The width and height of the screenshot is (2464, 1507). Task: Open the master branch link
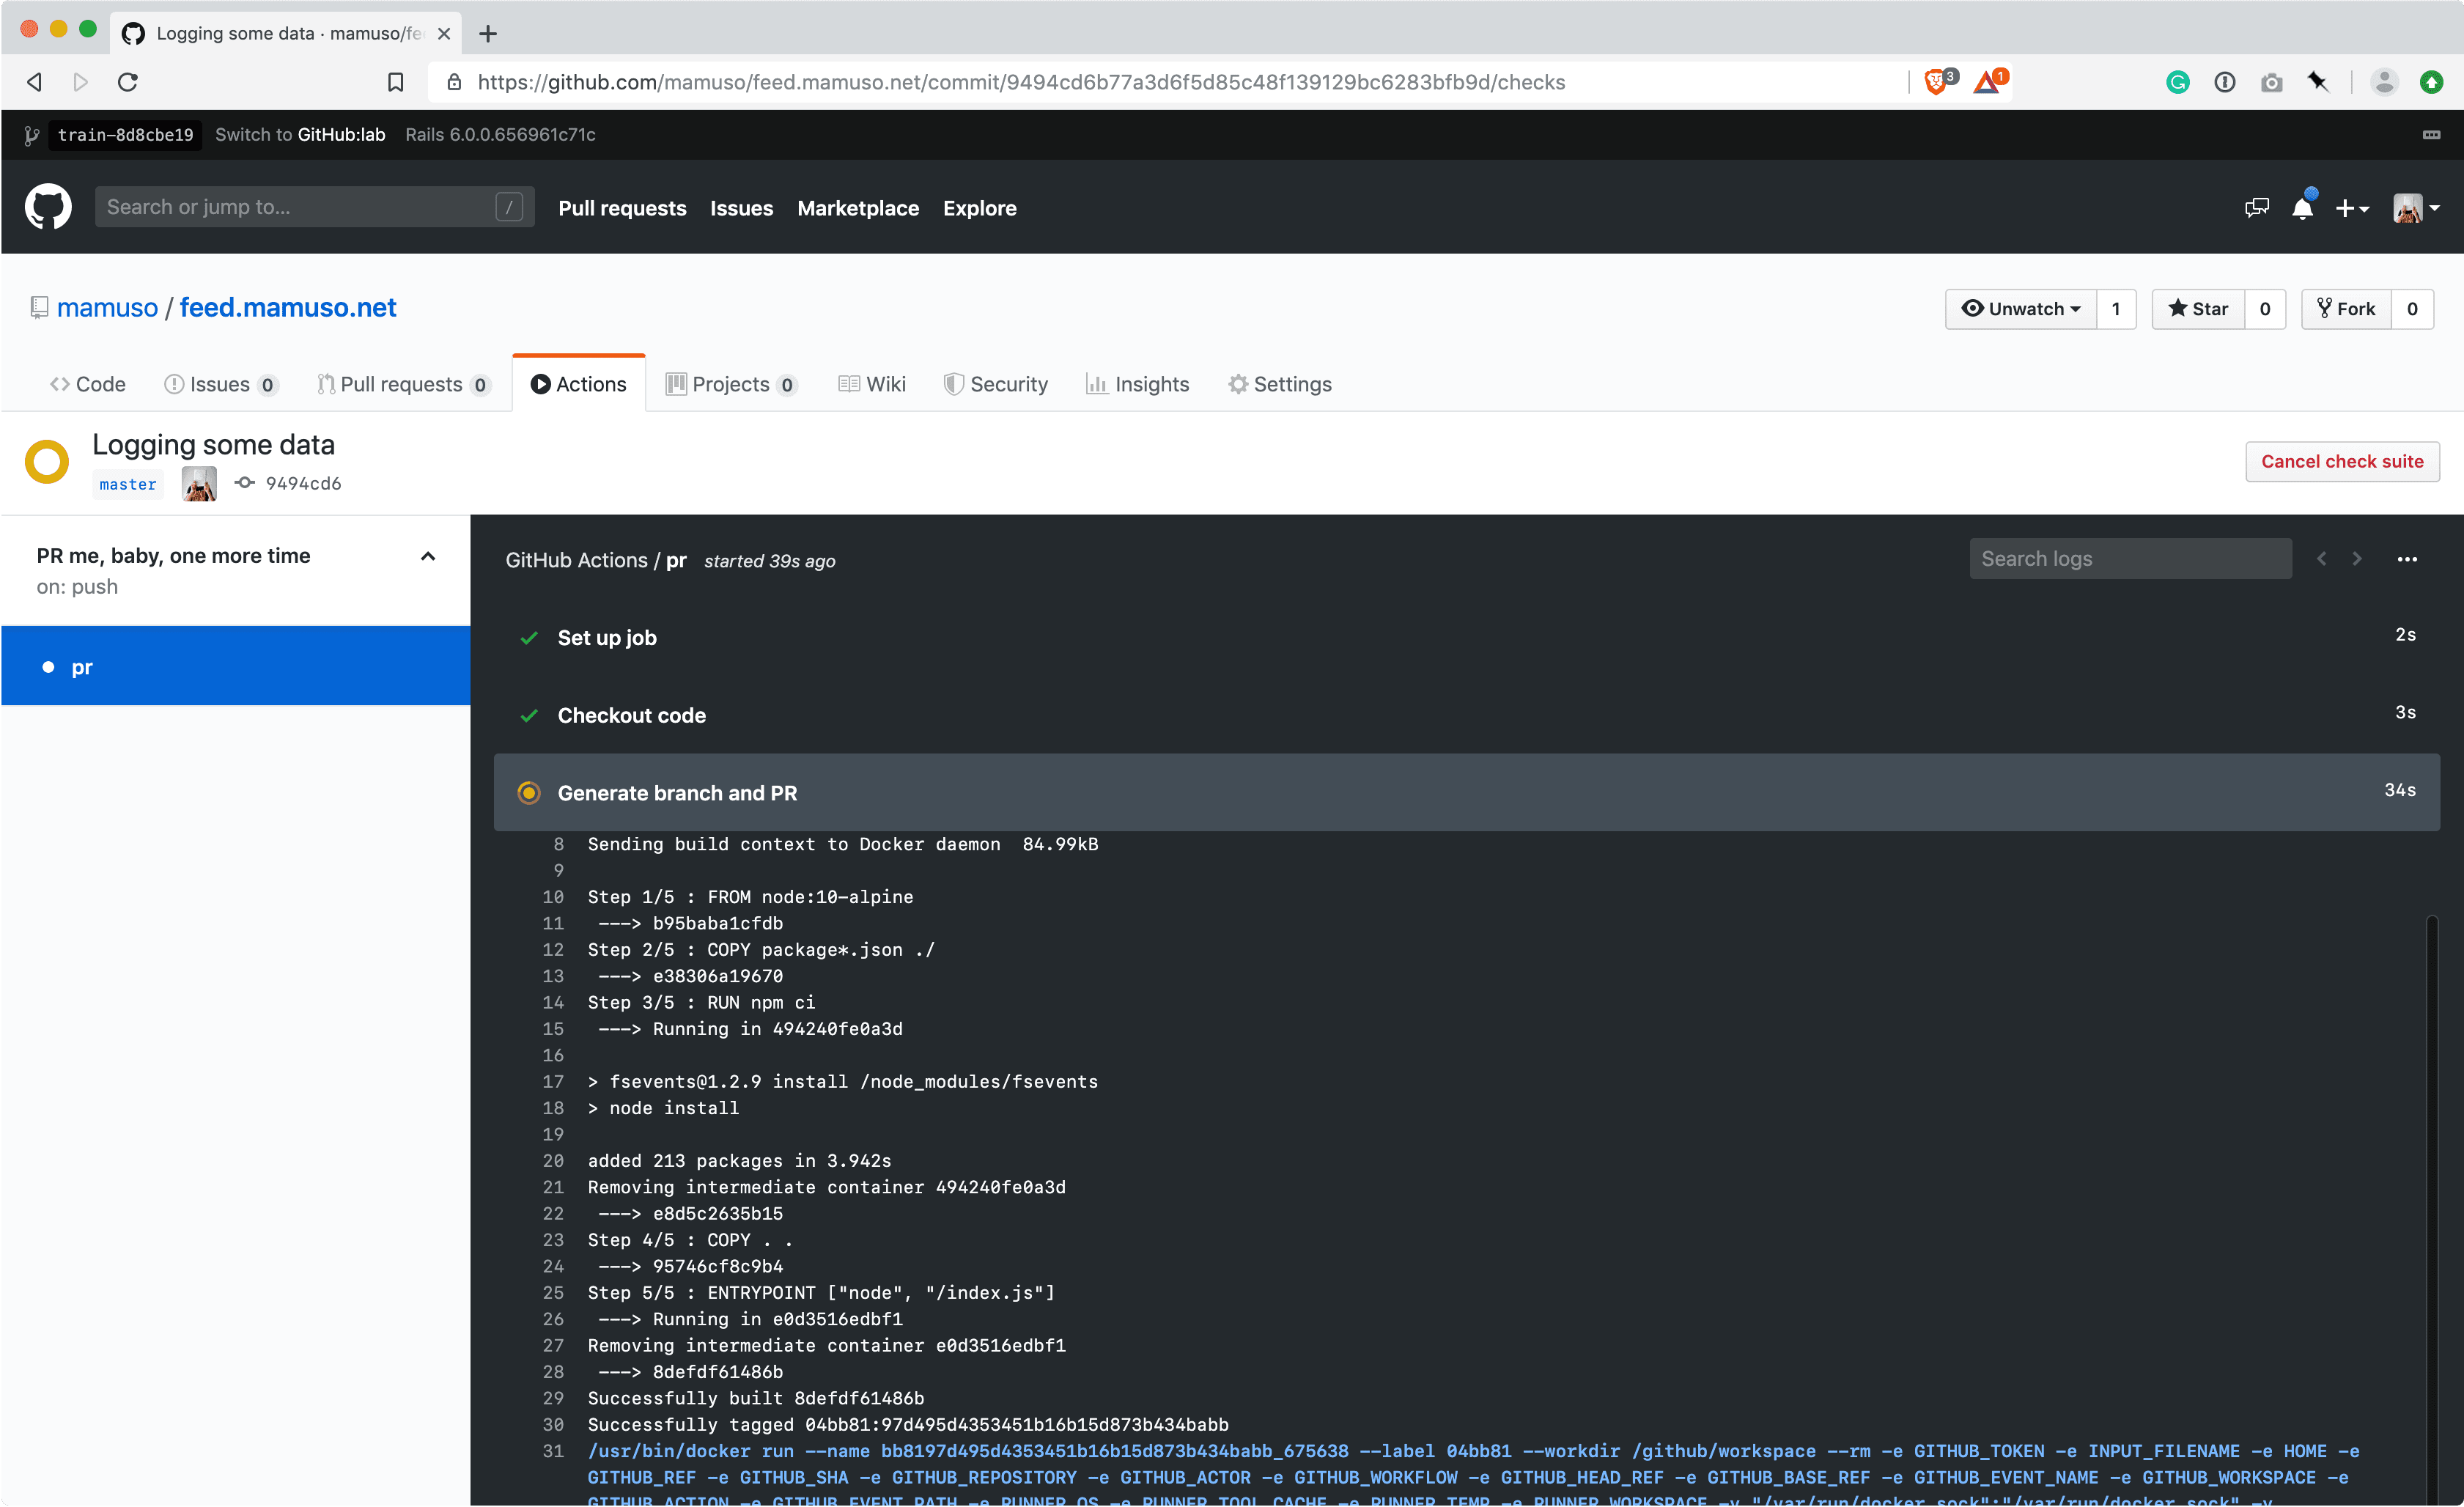(128, 484)
